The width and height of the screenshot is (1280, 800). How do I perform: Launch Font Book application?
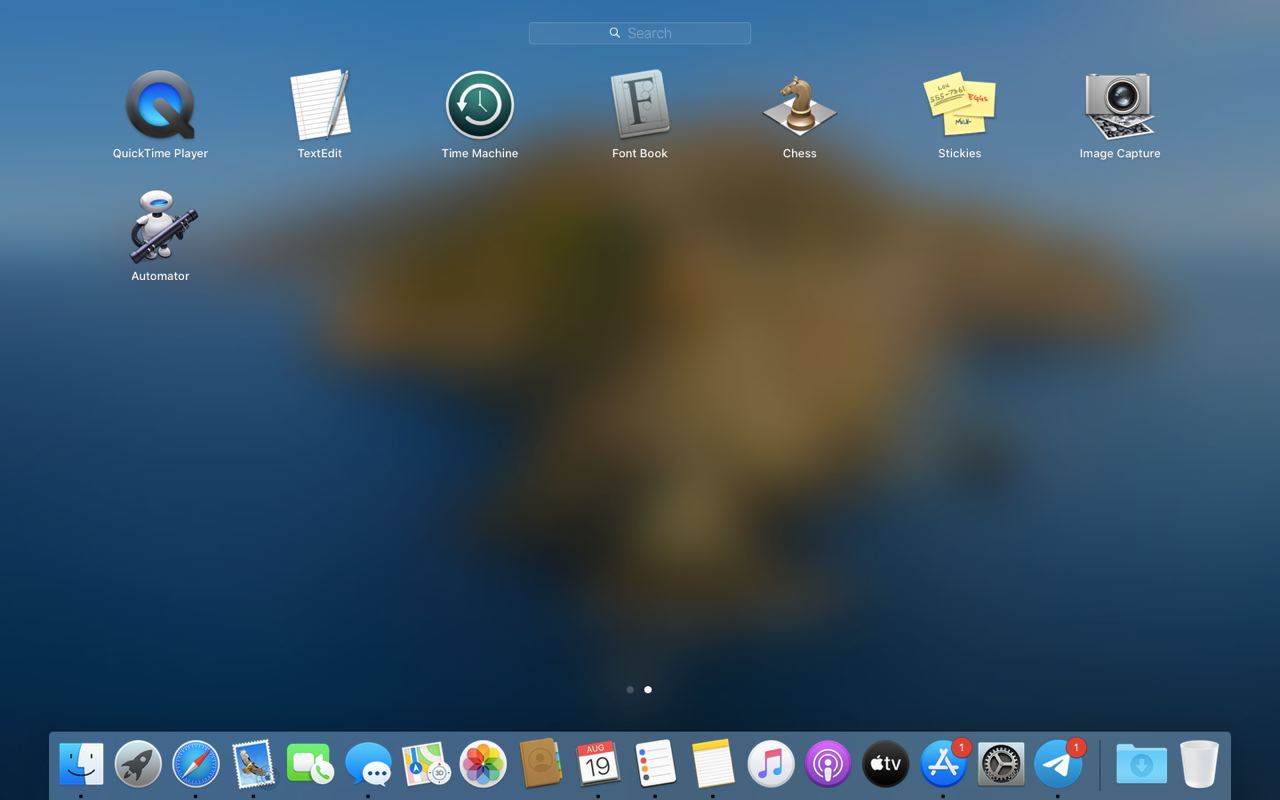click(640, 105)
